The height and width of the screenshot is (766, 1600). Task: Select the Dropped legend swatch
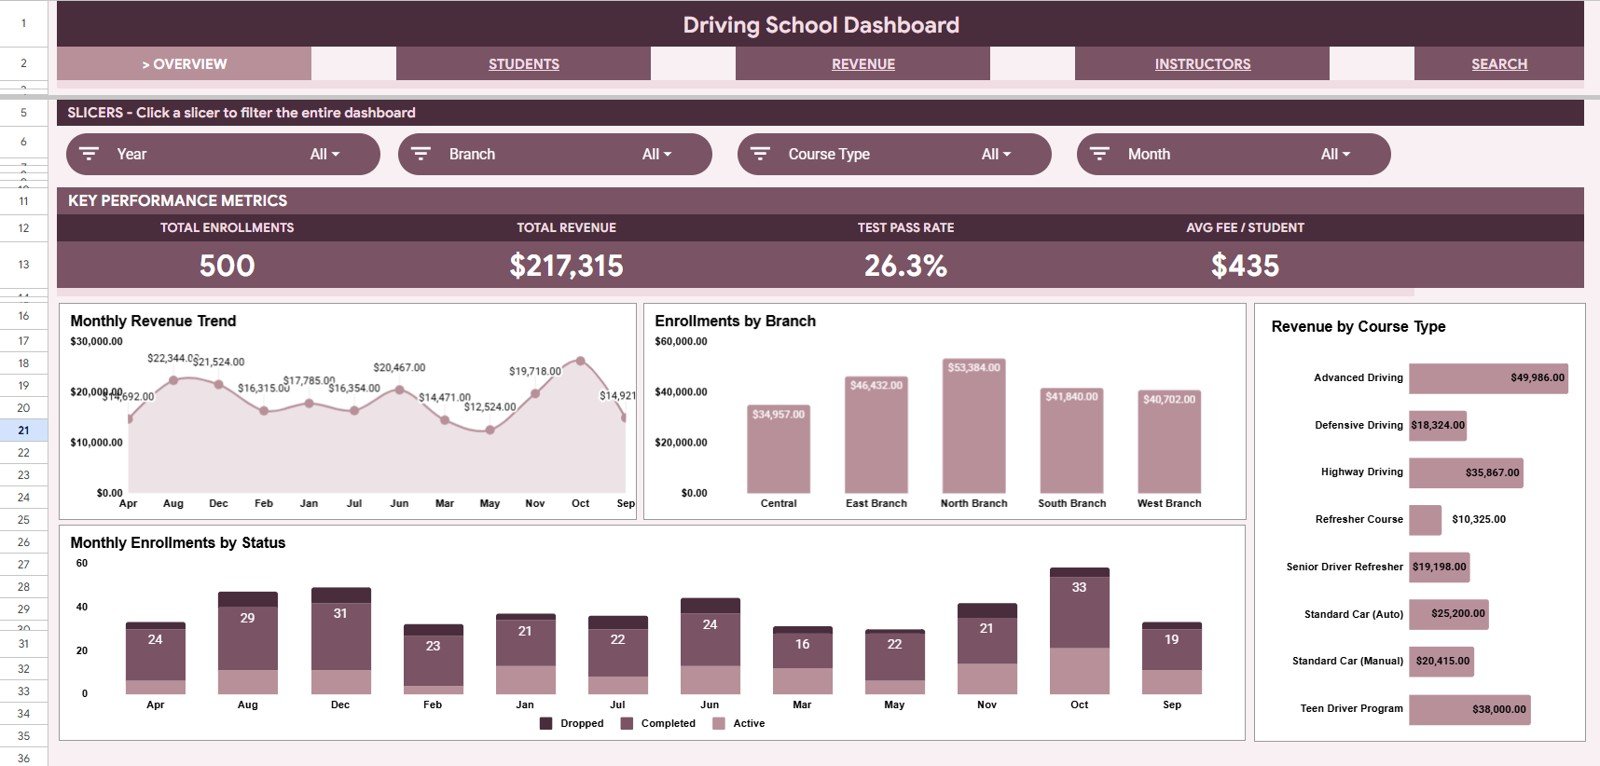(x=546, y=723)
